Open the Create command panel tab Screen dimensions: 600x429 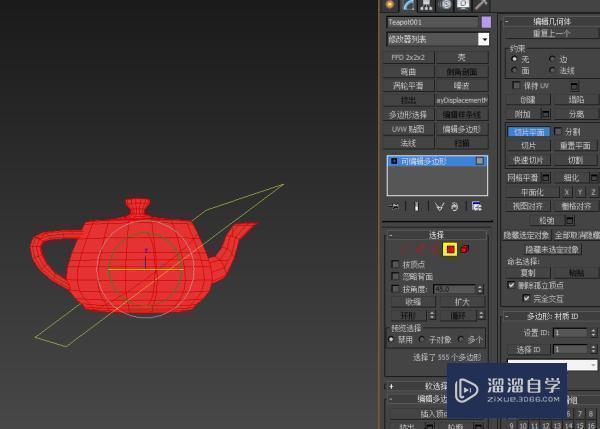390,5
